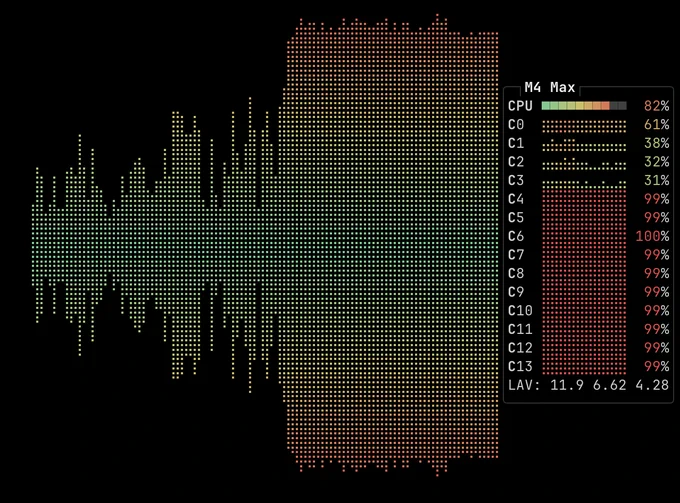
Task: Select the C11 core label
Action: [x=520, y=330]
